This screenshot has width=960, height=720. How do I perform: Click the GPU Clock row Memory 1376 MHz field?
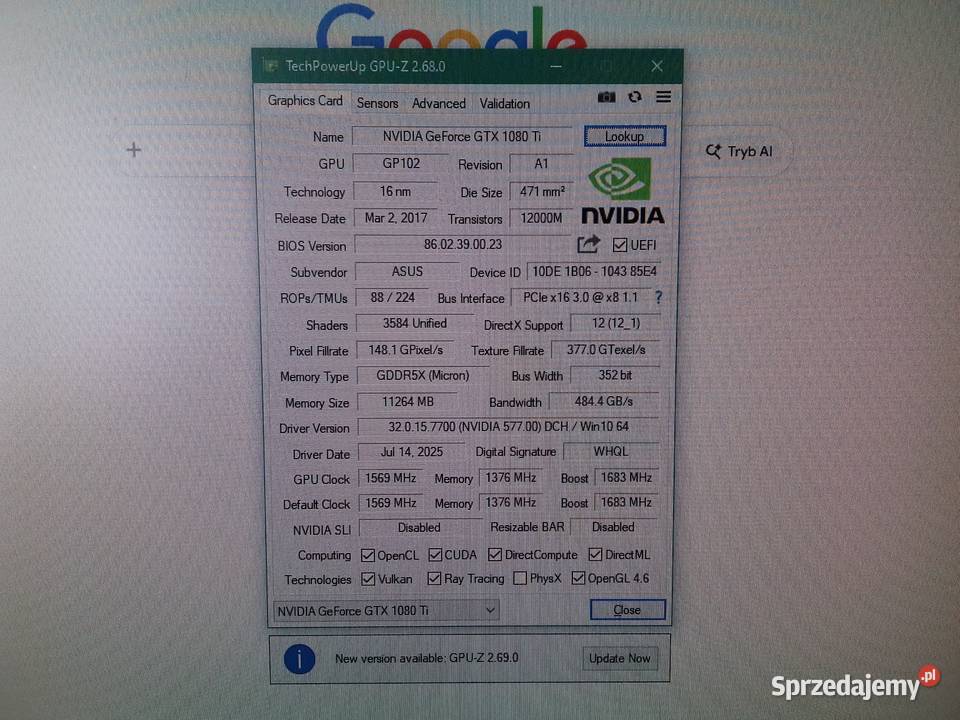click(511, 478)
